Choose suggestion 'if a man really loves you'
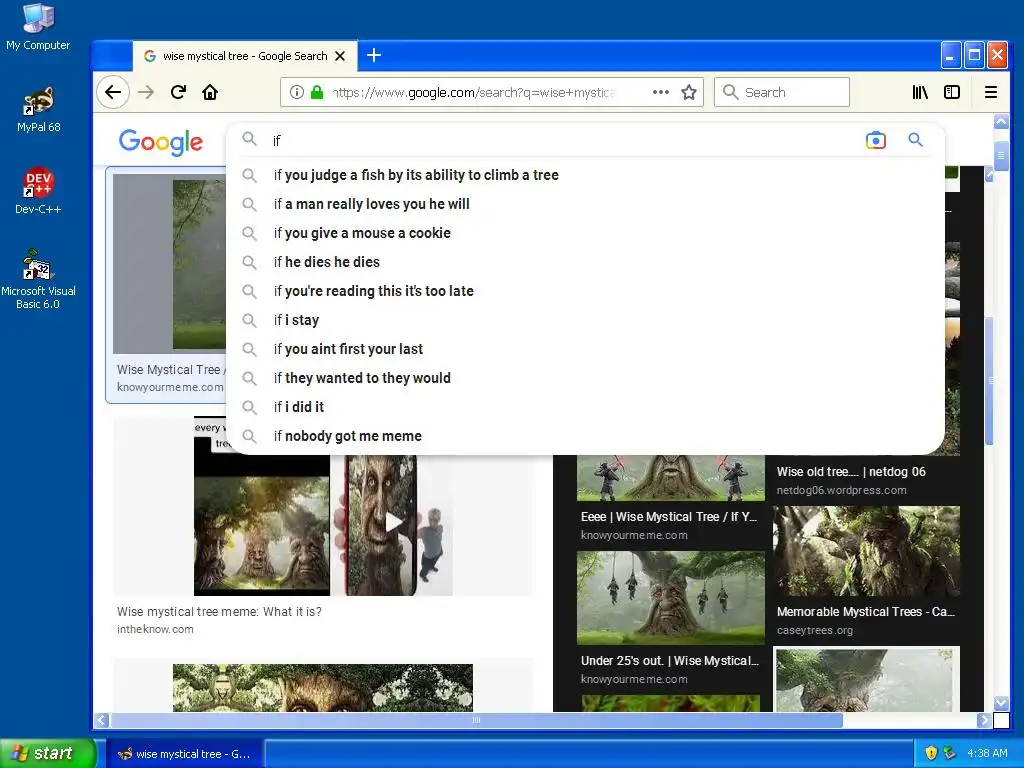Image resolution: width=1024 pixels, height=768 pixels. (585, 204)
